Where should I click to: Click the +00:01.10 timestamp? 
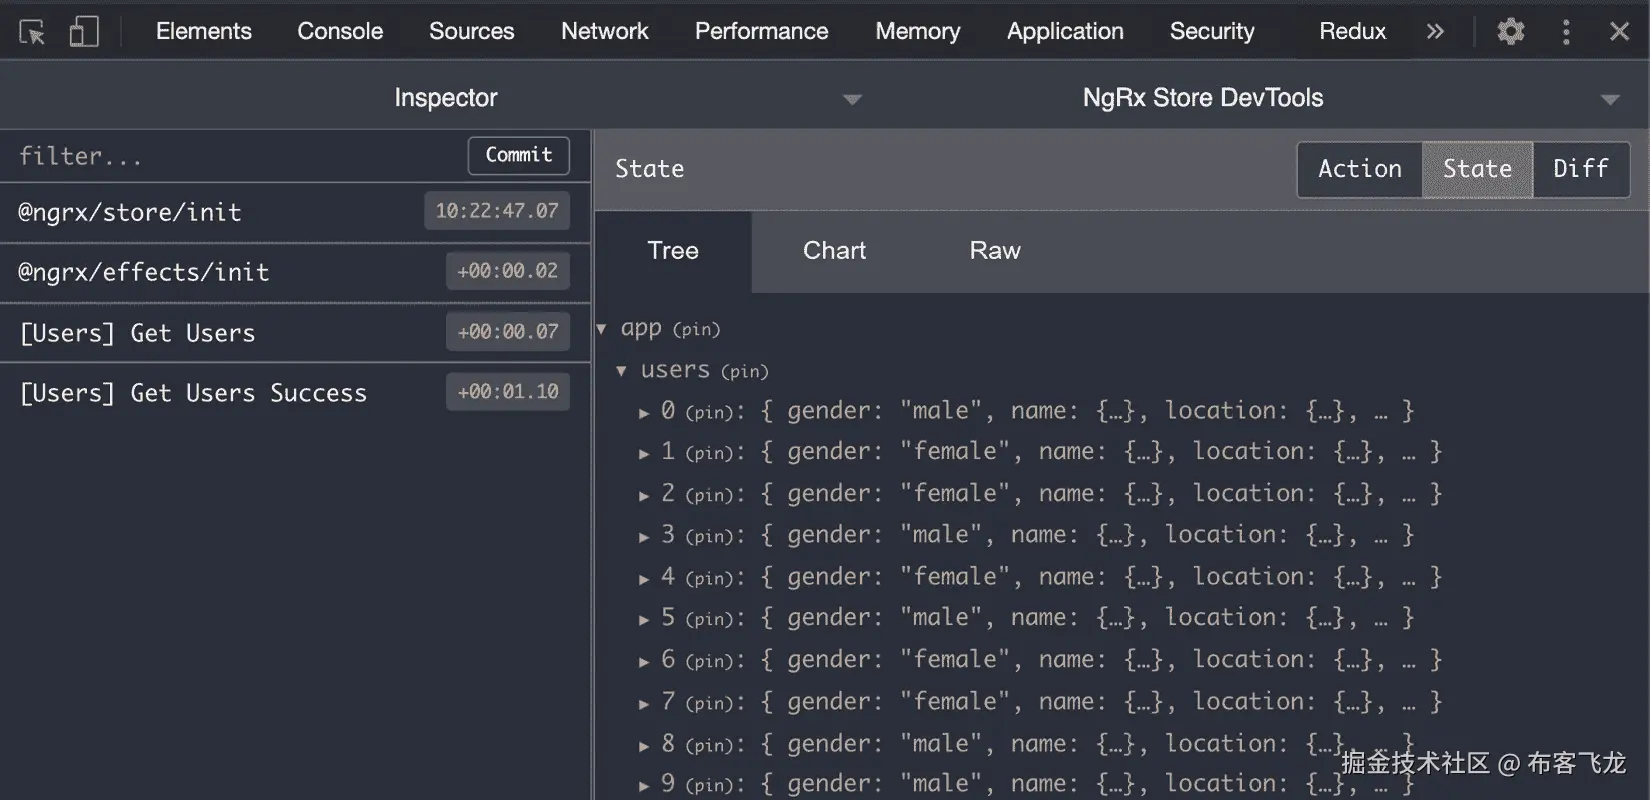tap(508, 392)
